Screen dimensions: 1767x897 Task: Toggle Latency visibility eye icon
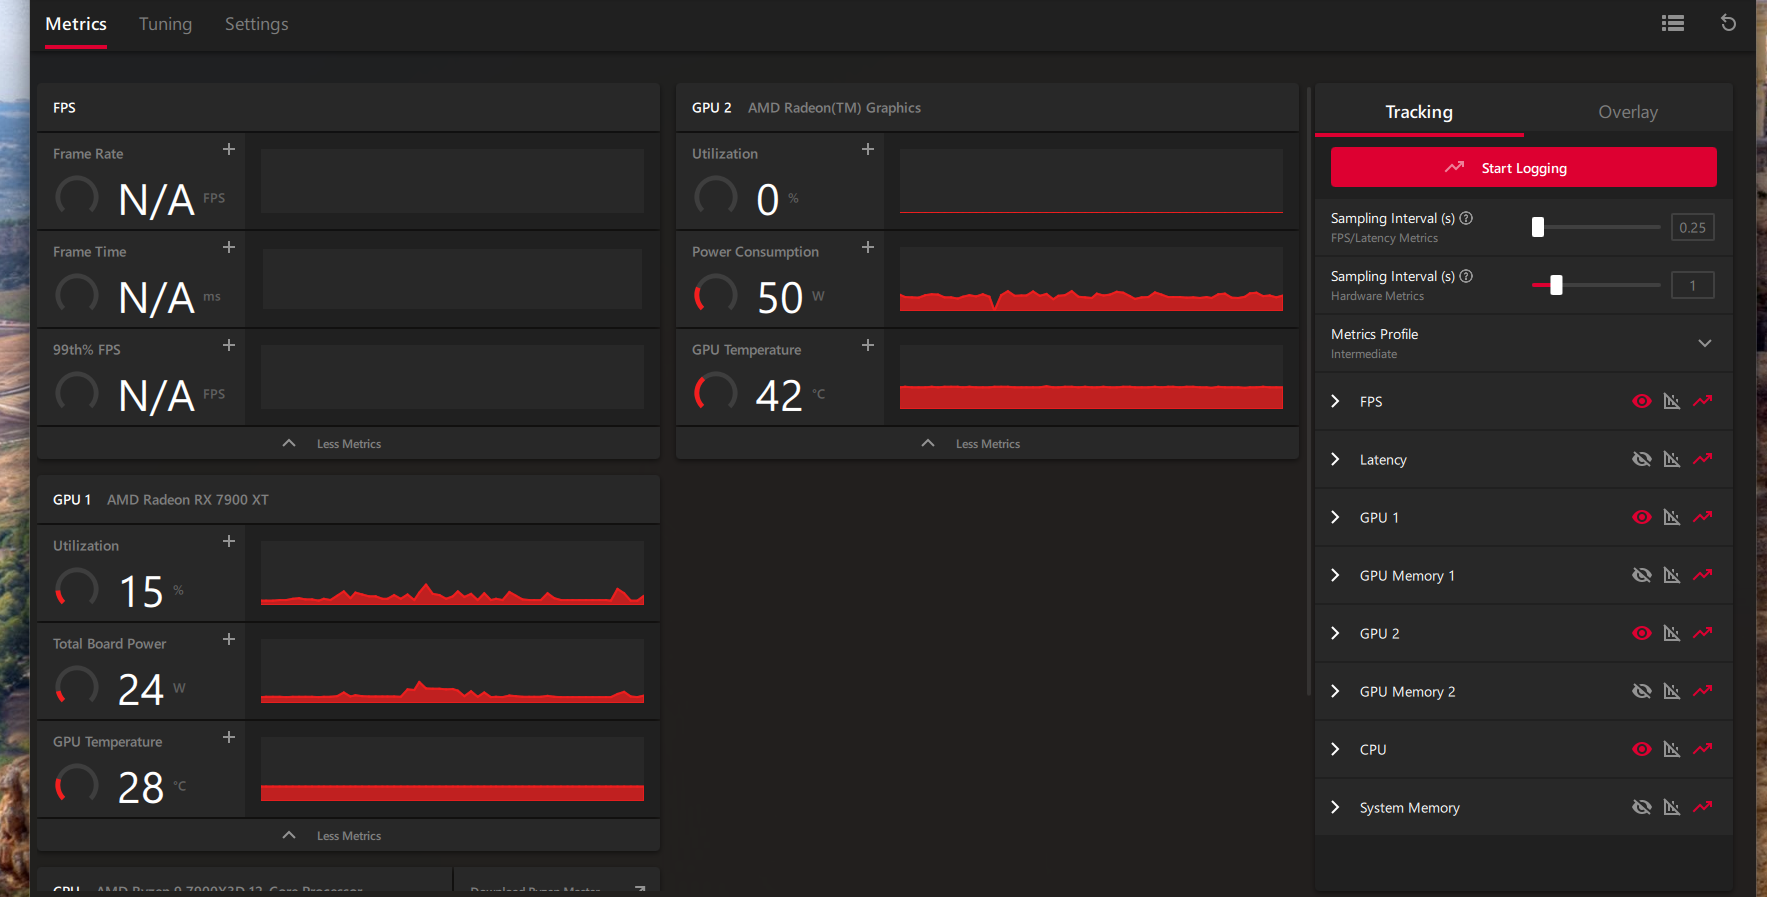1641,459
